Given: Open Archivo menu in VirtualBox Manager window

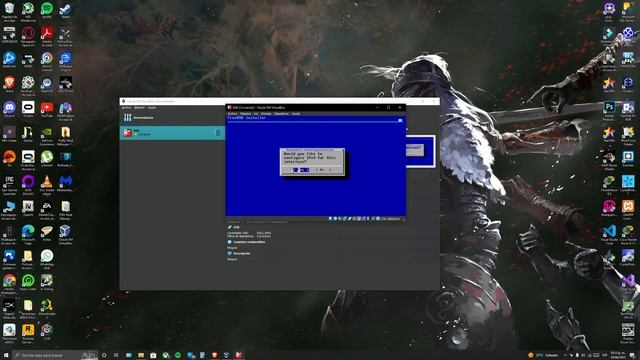Looking at the screenshot, I should tap(127, 108).
